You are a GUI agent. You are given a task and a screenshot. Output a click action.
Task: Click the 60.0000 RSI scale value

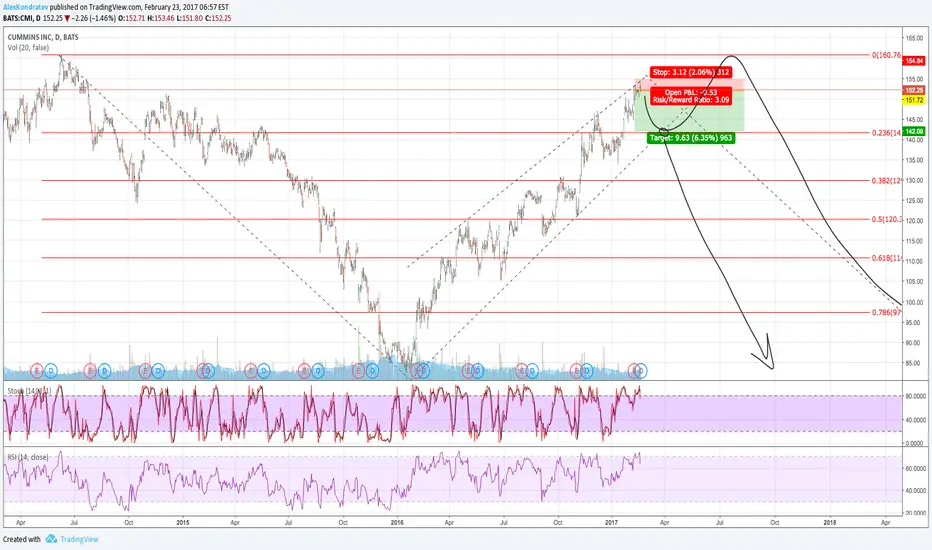click(x=916, y=469)
